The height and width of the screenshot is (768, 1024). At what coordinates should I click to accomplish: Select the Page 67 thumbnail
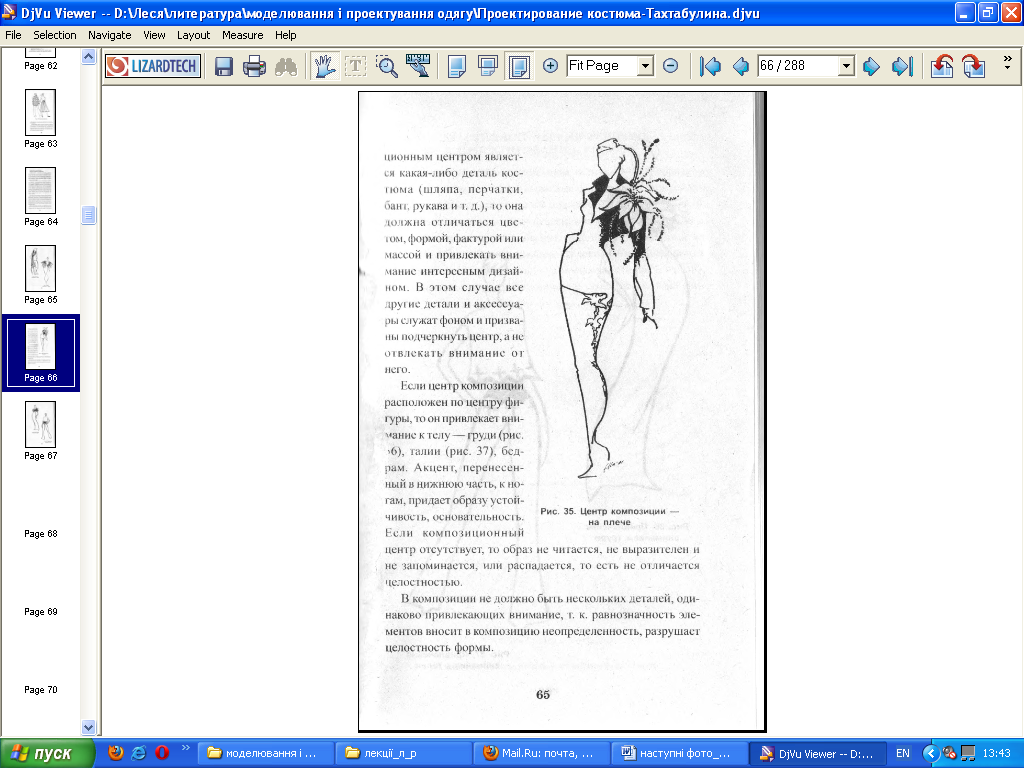pos(40,424)
